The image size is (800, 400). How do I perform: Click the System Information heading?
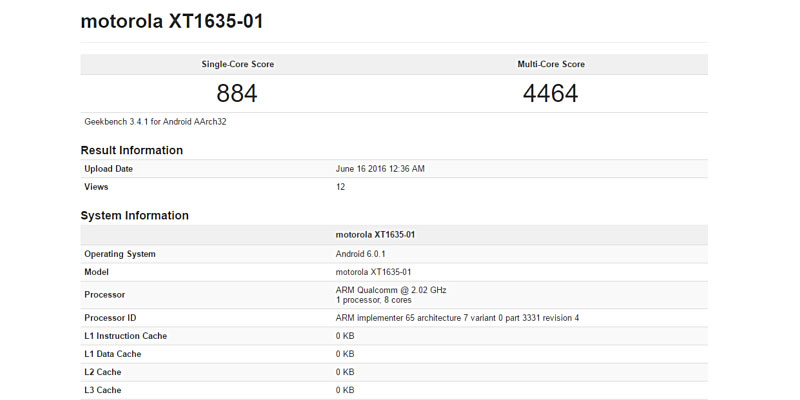135,215
